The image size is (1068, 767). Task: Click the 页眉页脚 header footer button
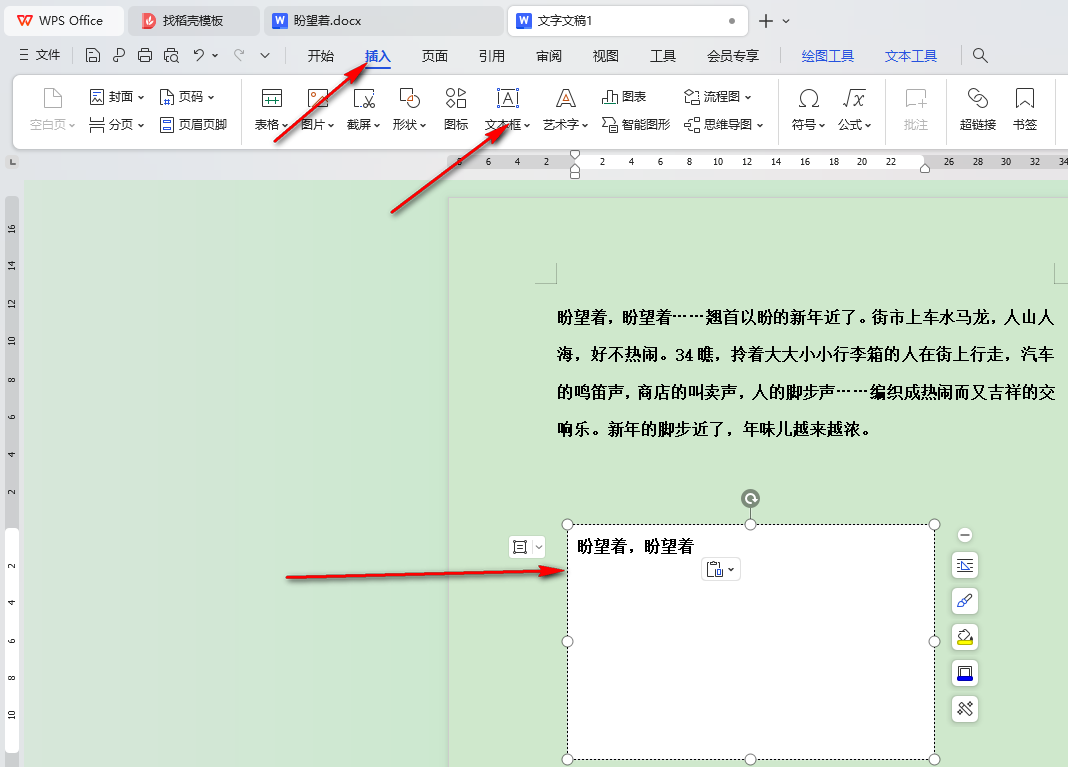193,125
